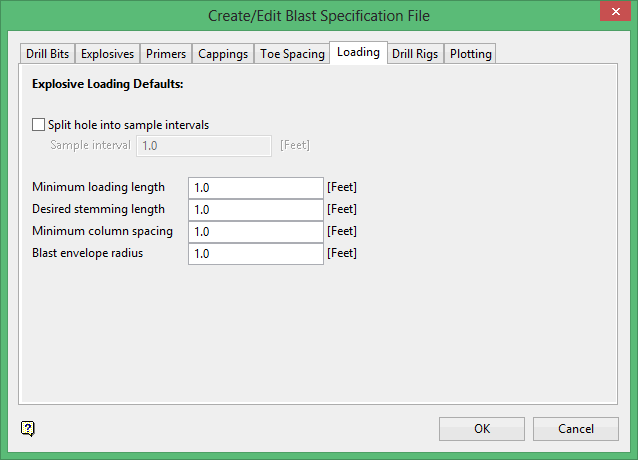This screenshot has height=460, width=638.
Task: Go to the Cappings tab
Action: point(223,54)
